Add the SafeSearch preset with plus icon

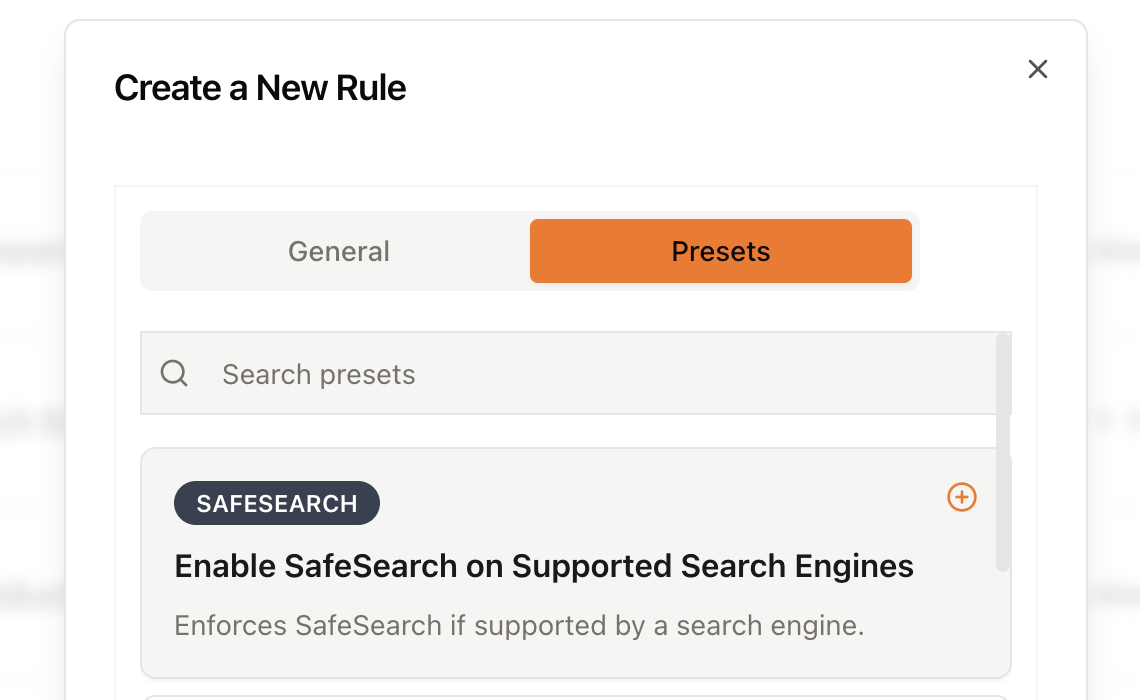tap(961, 497)
